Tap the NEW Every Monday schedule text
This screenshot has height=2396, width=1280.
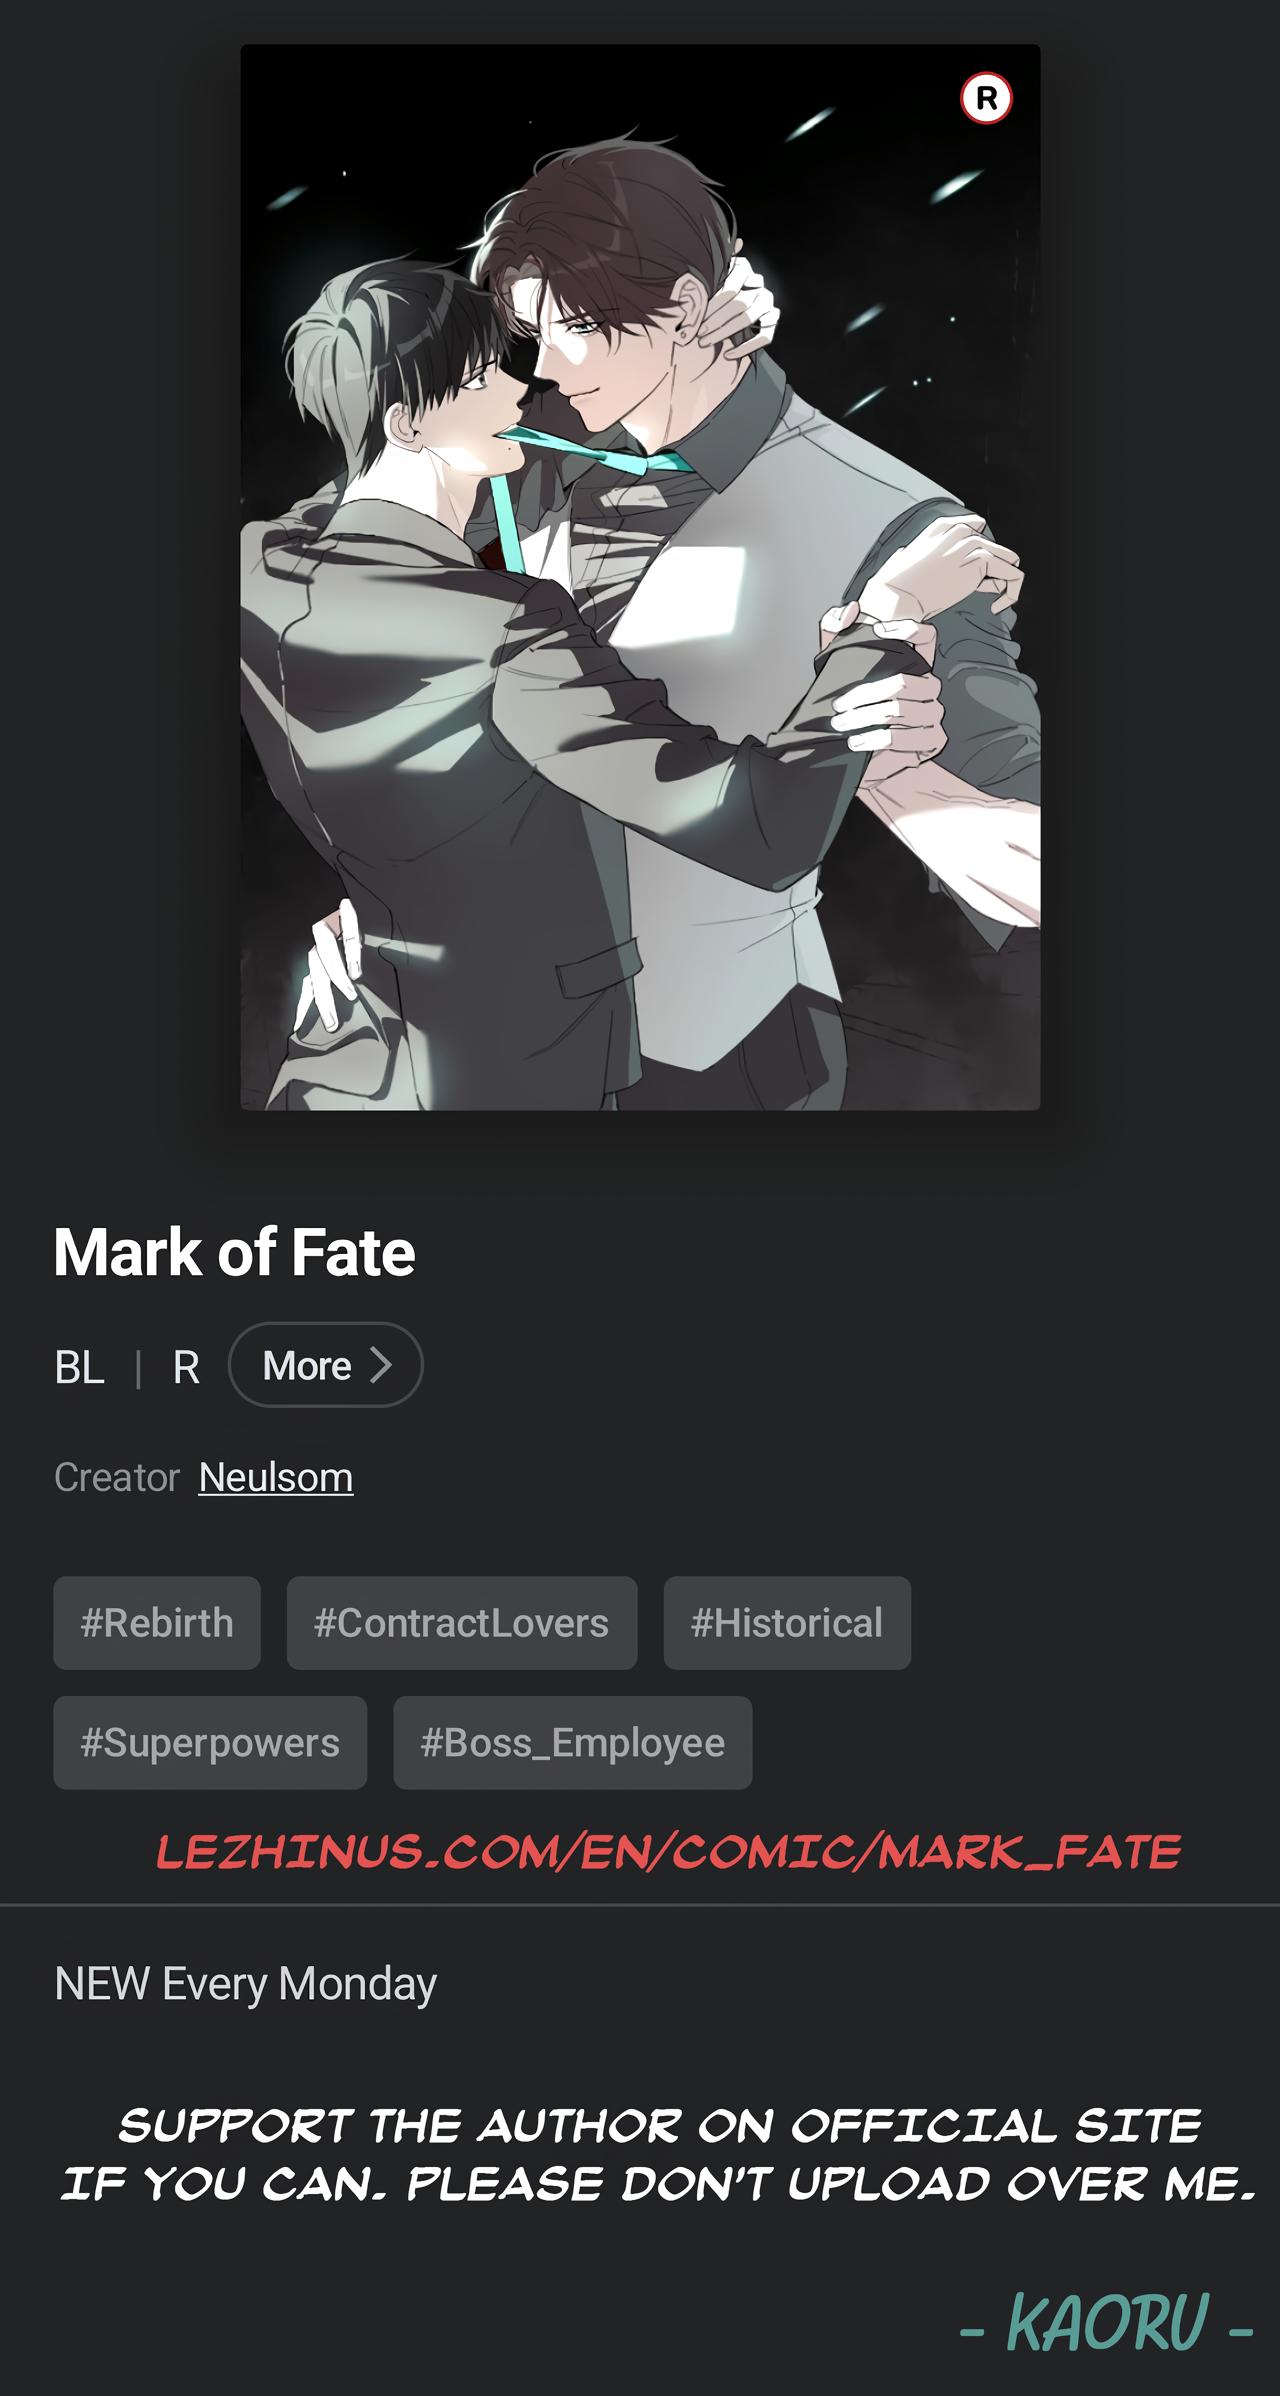click(246, 1984)
